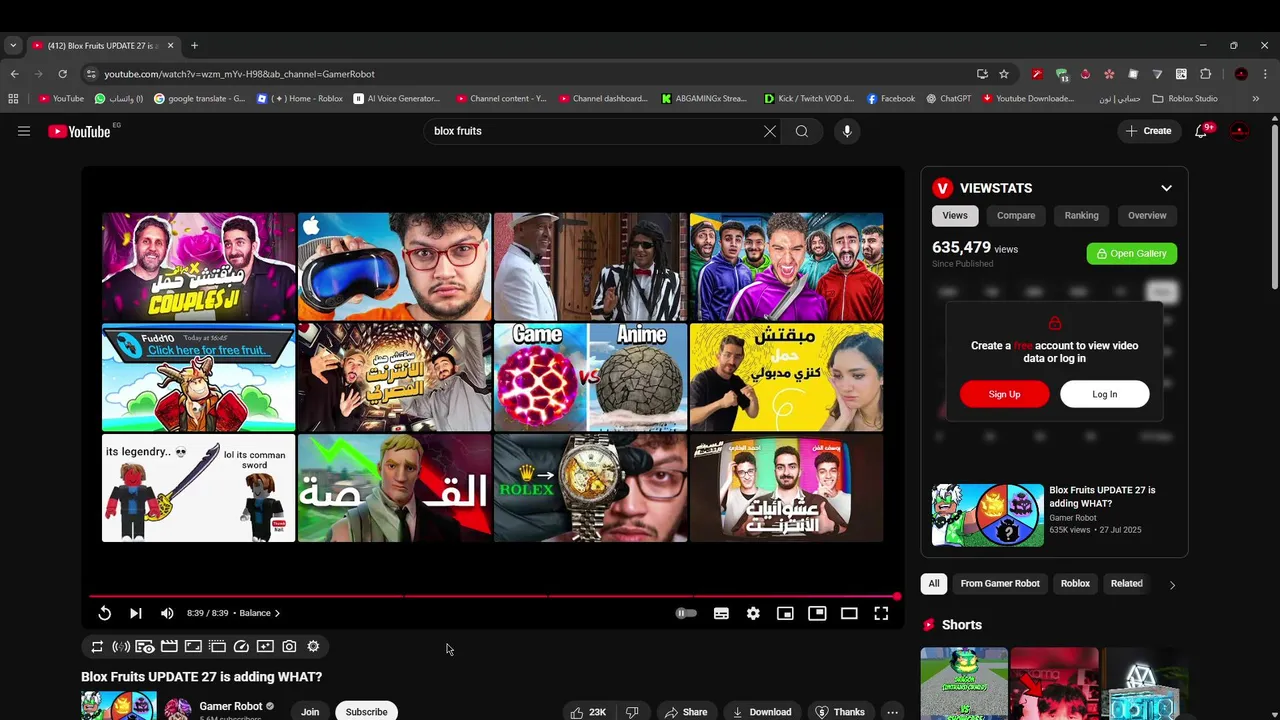Click the clapperboard cinema mode icon
Image resolution: width=1280 pixels, height=720 pixels.
(x=169, y=647)
